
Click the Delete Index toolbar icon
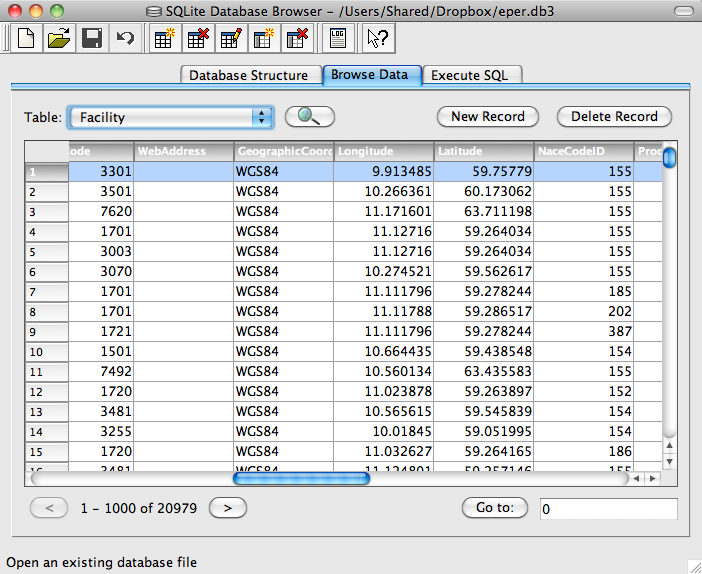297,40
